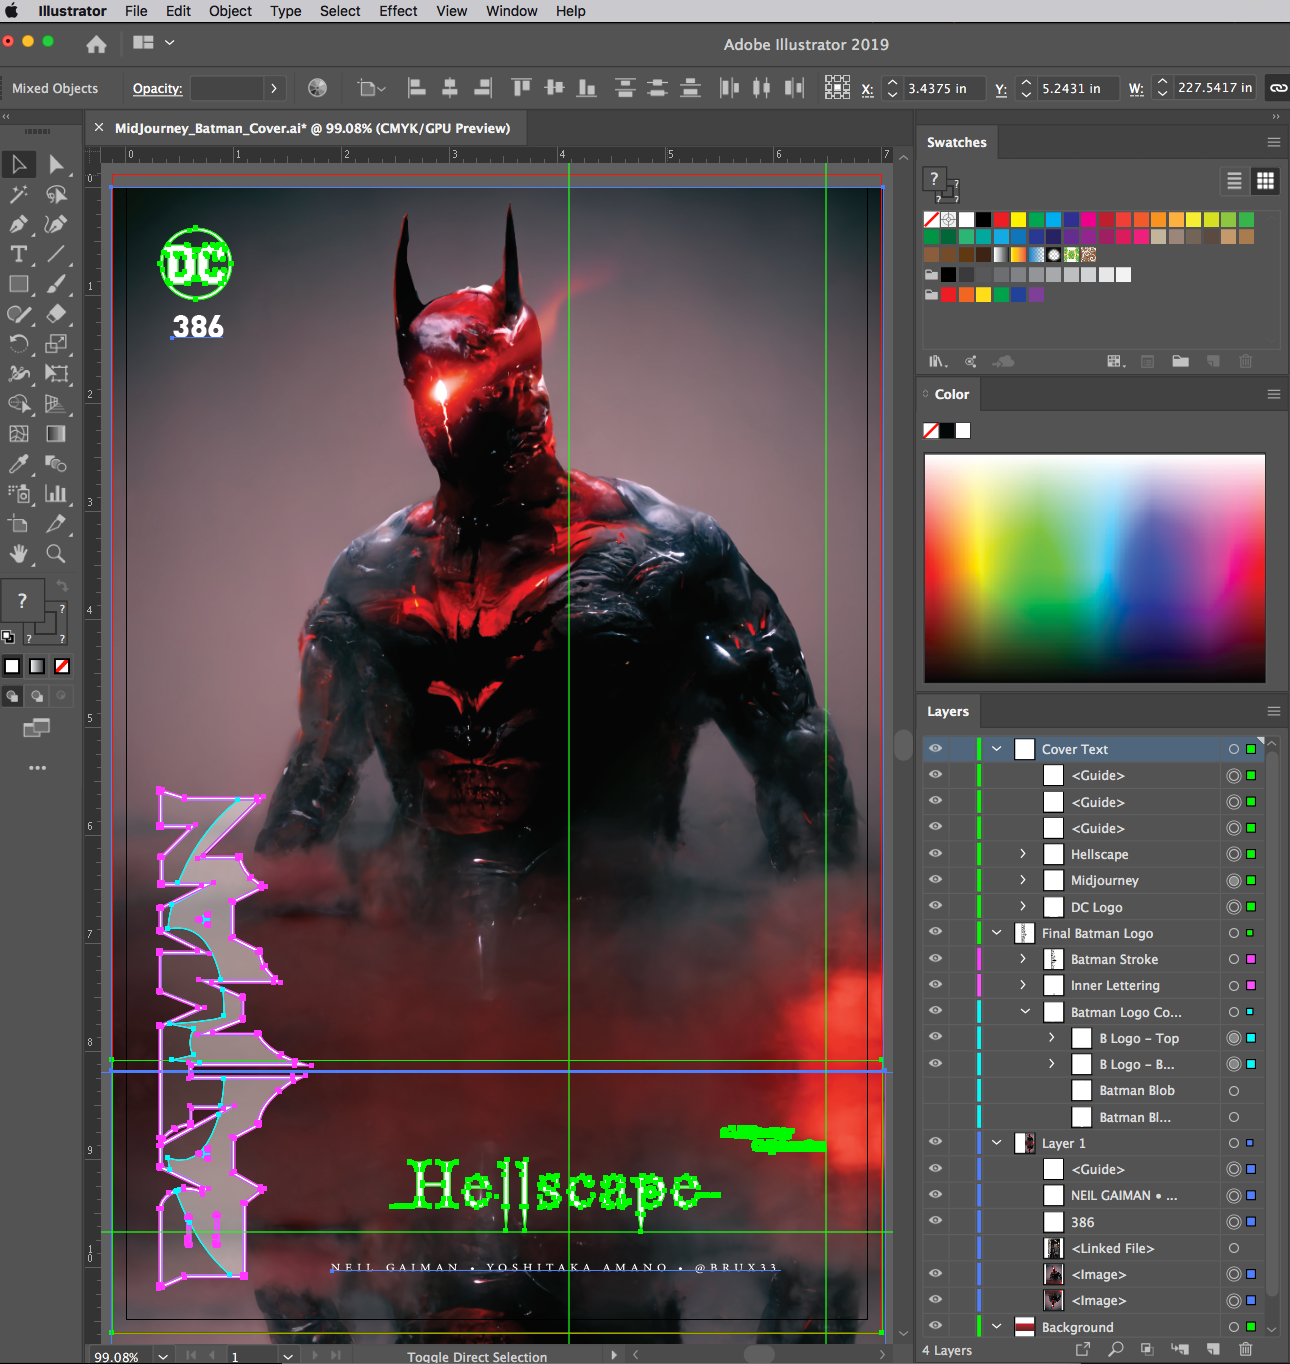Select the Curvature tool
This screenshot has height=1364, width=1290.
[56, 224]
